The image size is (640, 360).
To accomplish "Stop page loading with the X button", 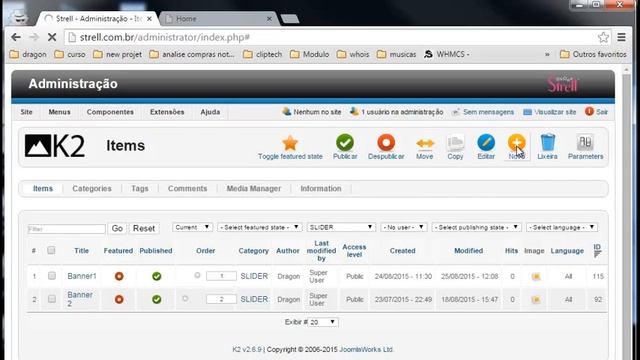I will pyautogui.click(x=52, y=37).
